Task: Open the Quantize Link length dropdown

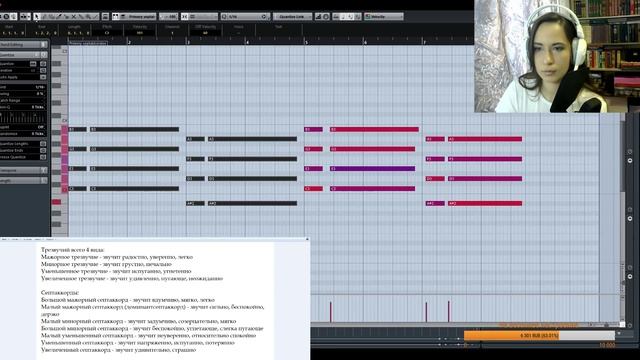Action: pos(293,17)
